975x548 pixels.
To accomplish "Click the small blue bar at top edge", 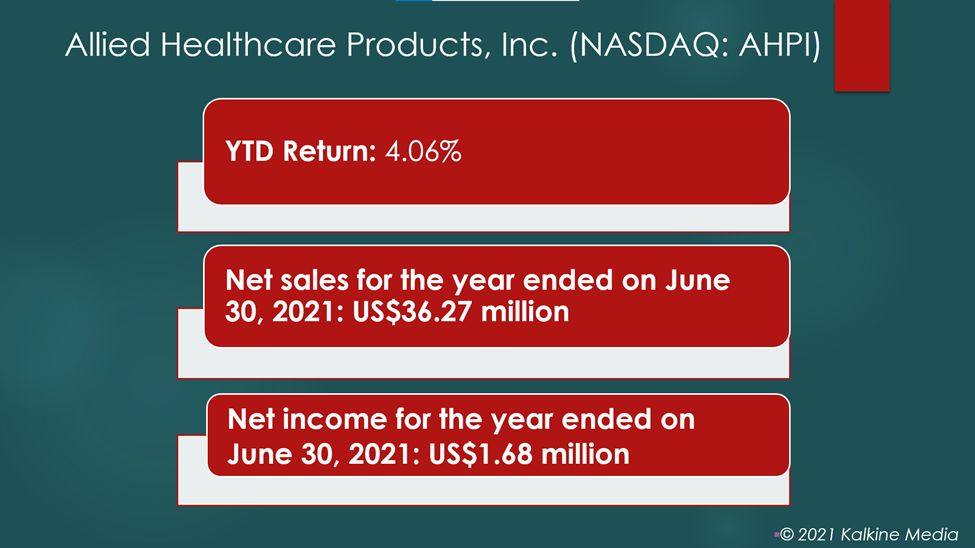I will (x=414, y=1).
